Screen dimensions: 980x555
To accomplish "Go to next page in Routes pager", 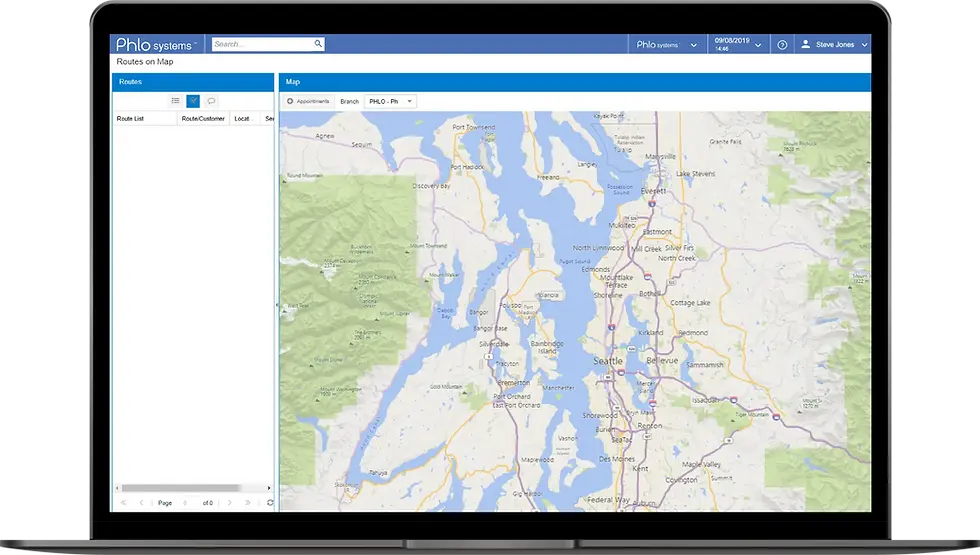I will click(x=229, y=502).
